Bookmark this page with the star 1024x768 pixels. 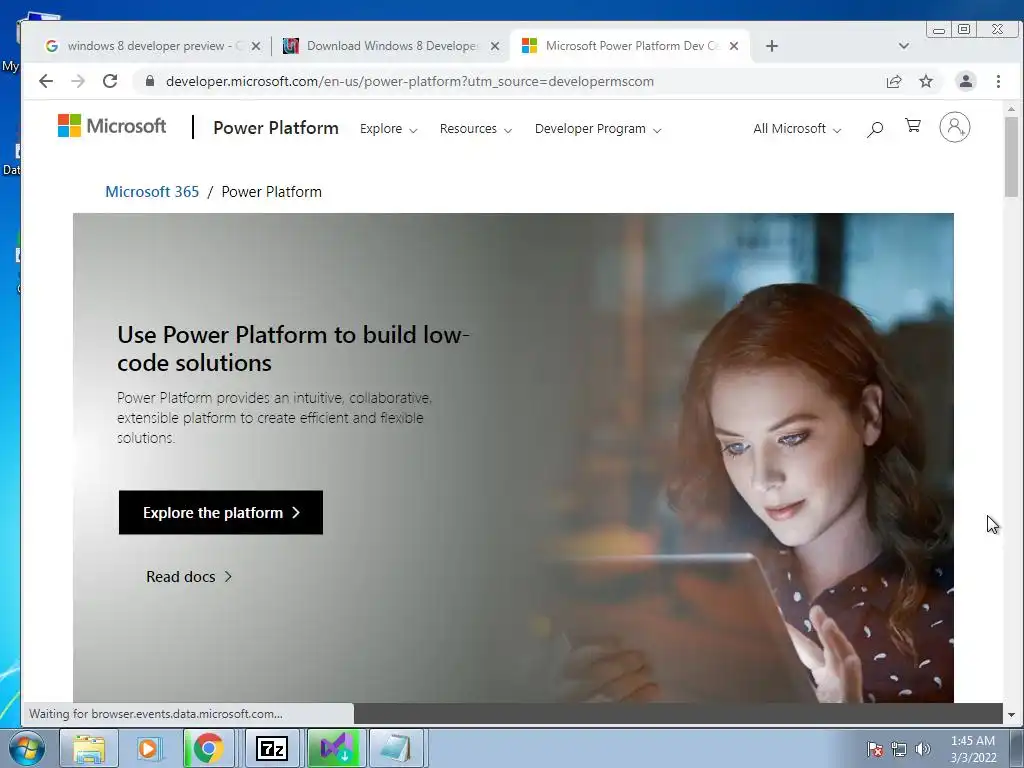[926, 81]
